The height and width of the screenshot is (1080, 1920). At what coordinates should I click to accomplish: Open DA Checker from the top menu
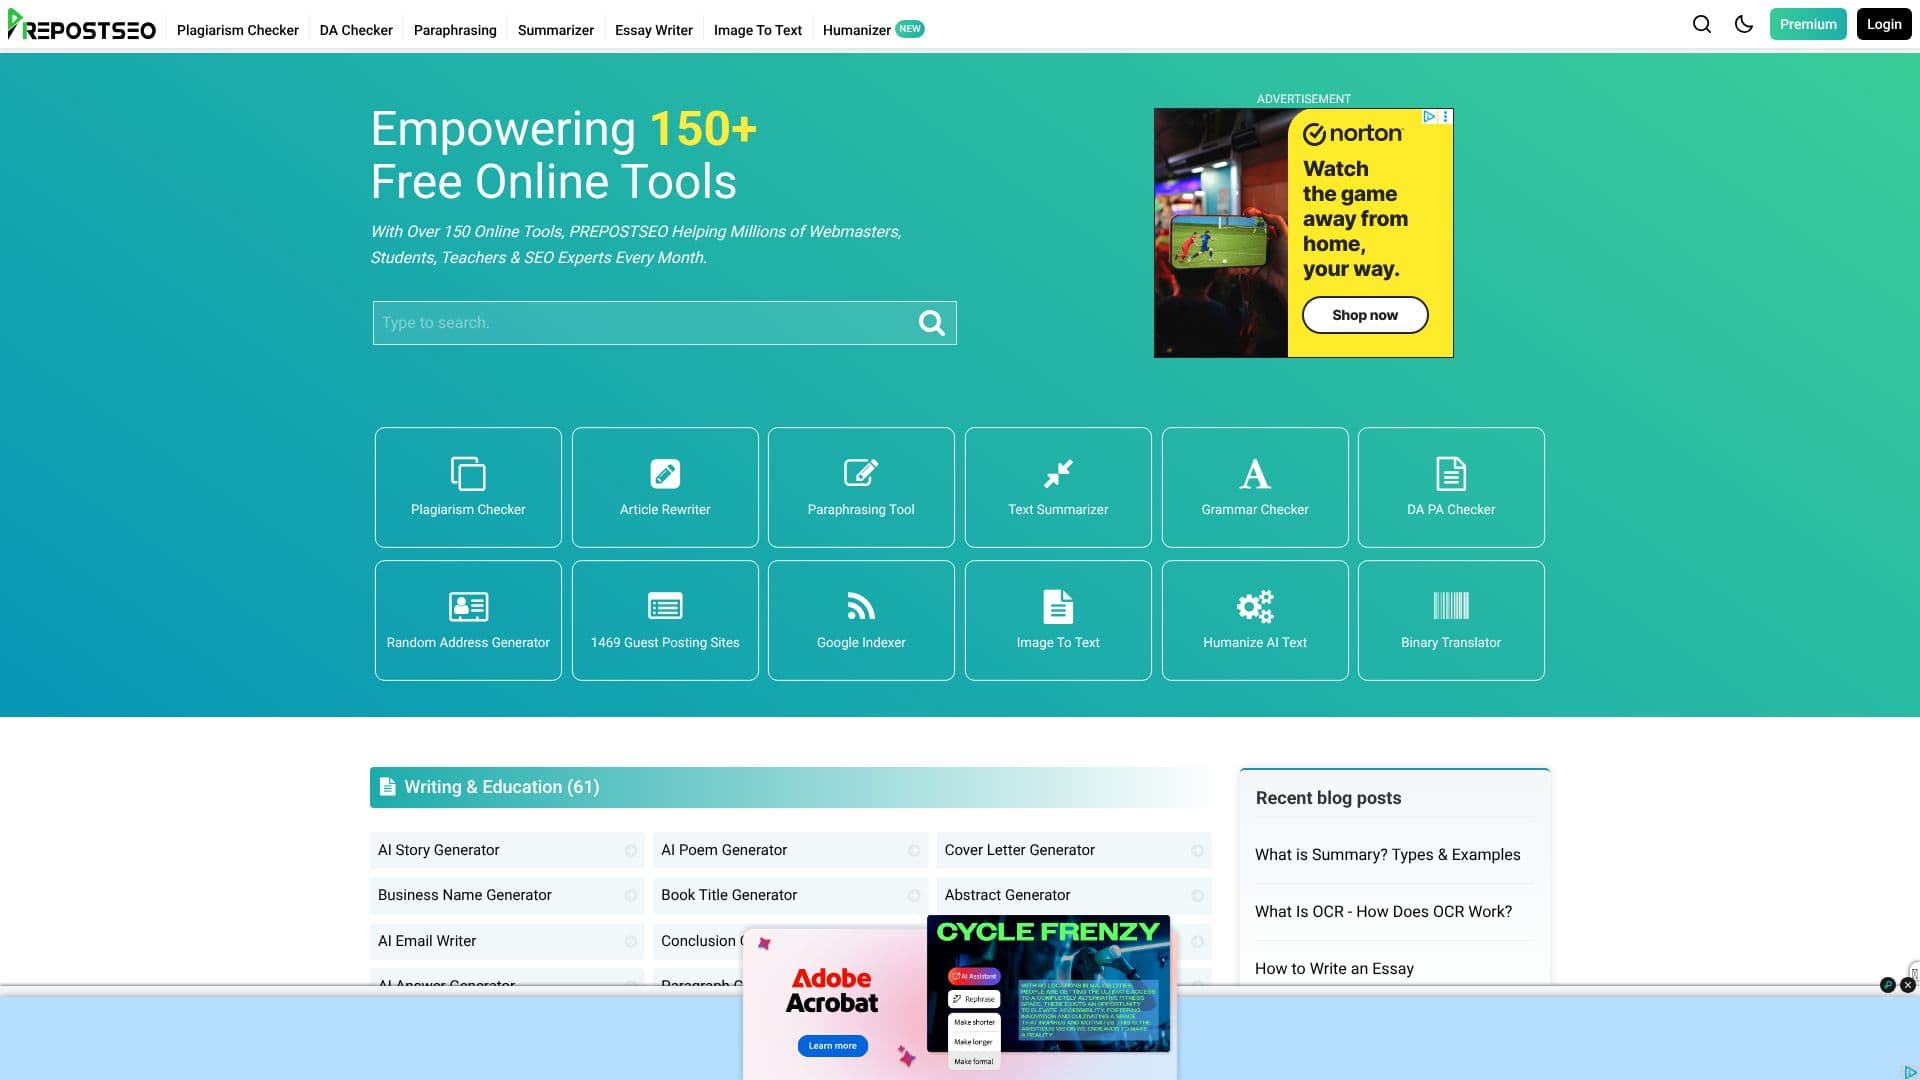tap(356, 30)
